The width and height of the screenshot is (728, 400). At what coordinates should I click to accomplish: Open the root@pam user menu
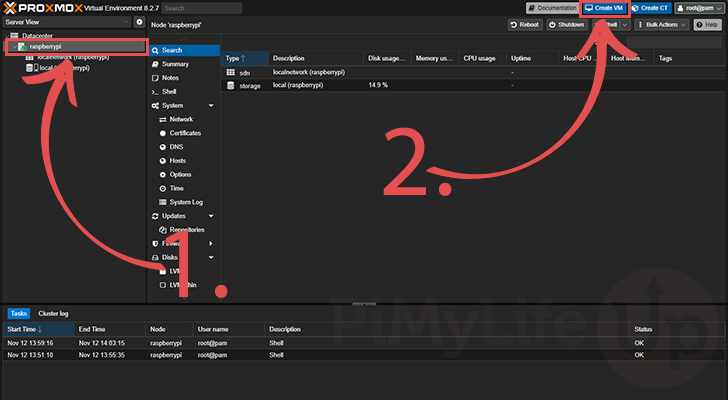[700, 8]
